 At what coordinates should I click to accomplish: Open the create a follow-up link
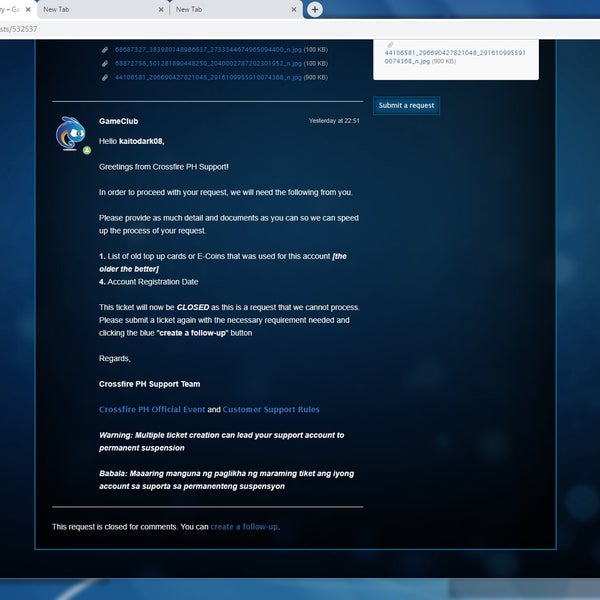click(244, 526)
